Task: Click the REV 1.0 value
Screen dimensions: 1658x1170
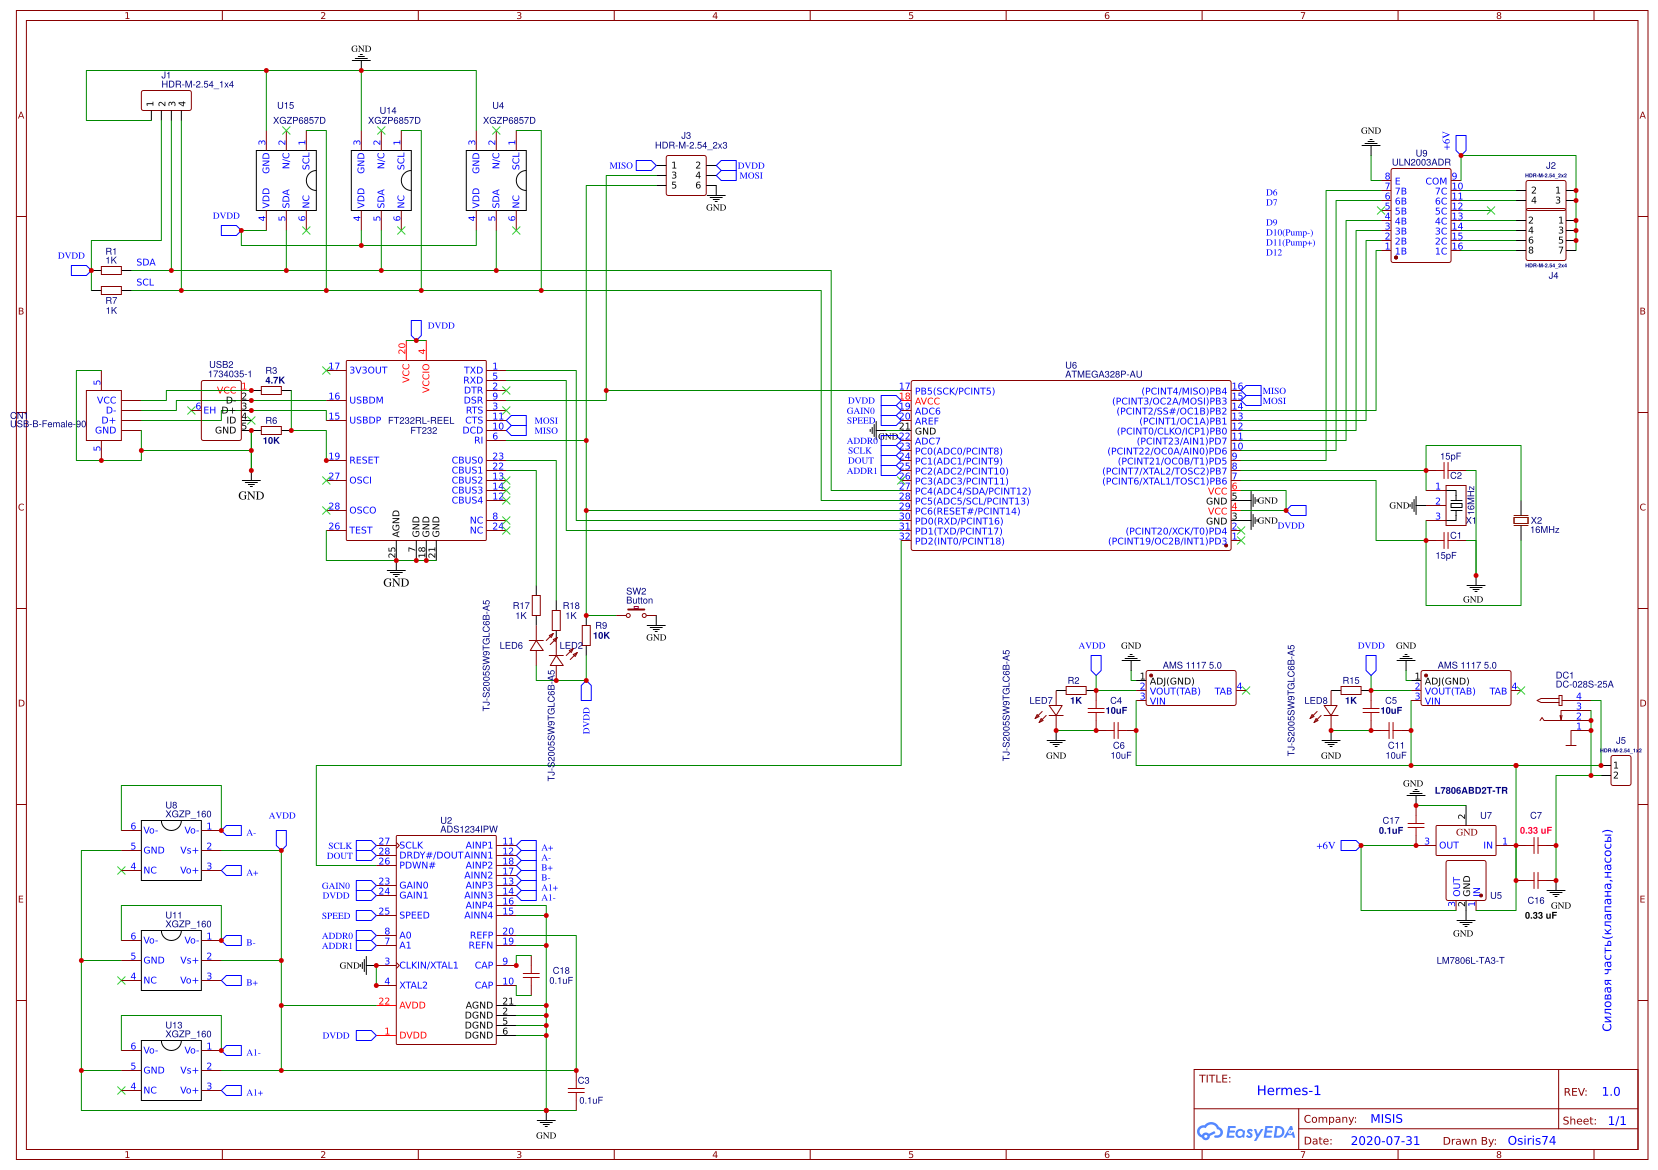Action: coord(1610,1091)
